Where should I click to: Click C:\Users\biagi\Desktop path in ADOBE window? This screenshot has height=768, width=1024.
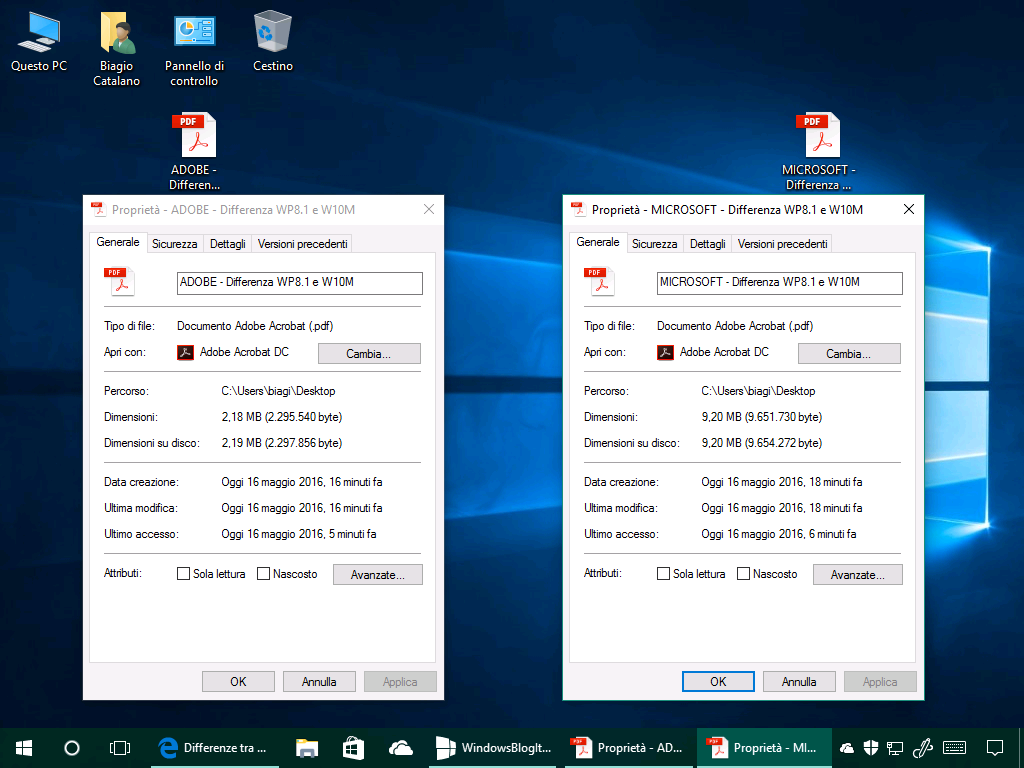click(278, 391)
